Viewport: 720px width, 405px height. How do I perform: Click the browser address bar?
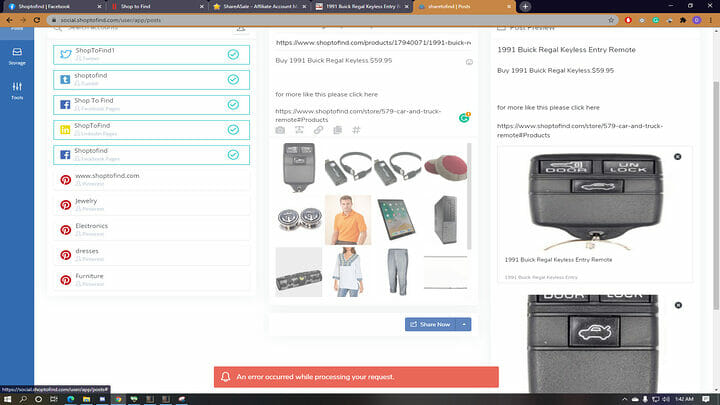coord(331,20)
